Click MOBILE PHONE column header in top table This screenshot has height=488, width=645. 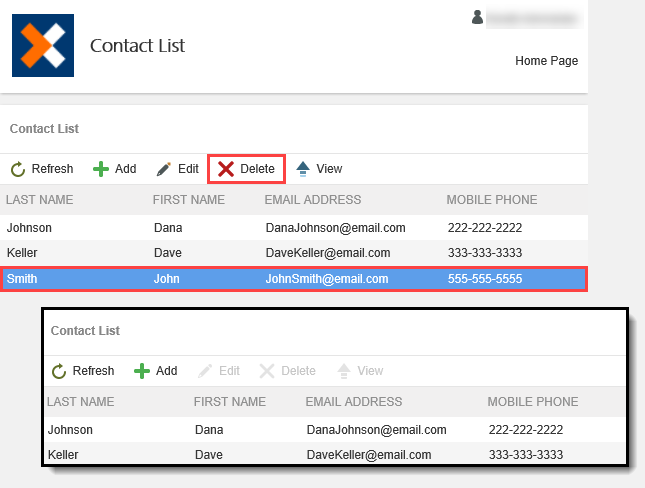(491, 200)
